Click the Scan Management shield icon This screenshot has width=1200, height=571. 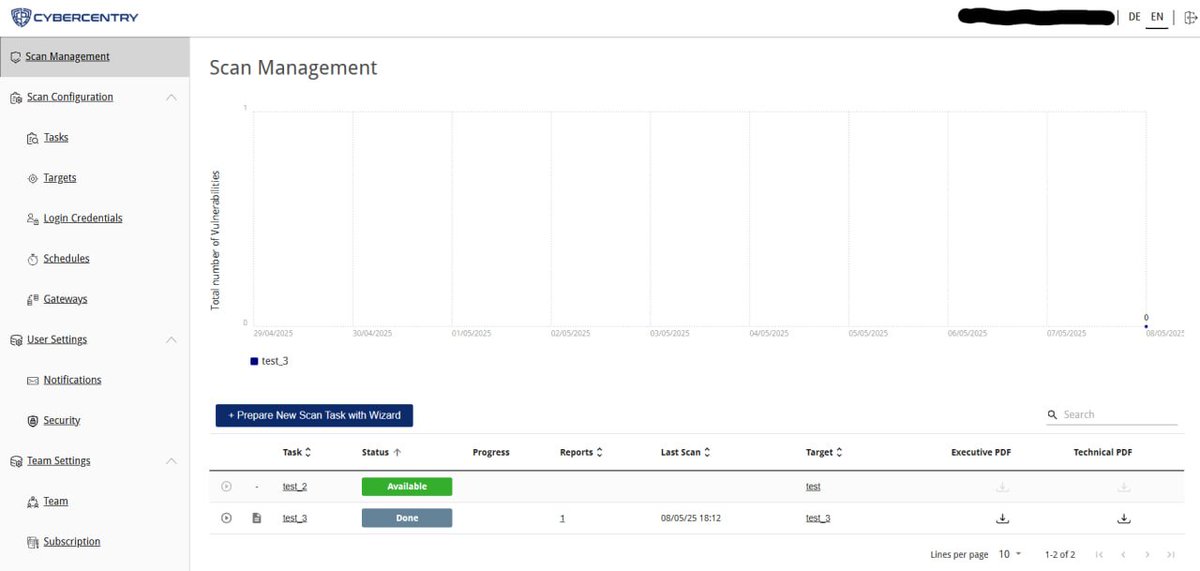click(15, 57)
